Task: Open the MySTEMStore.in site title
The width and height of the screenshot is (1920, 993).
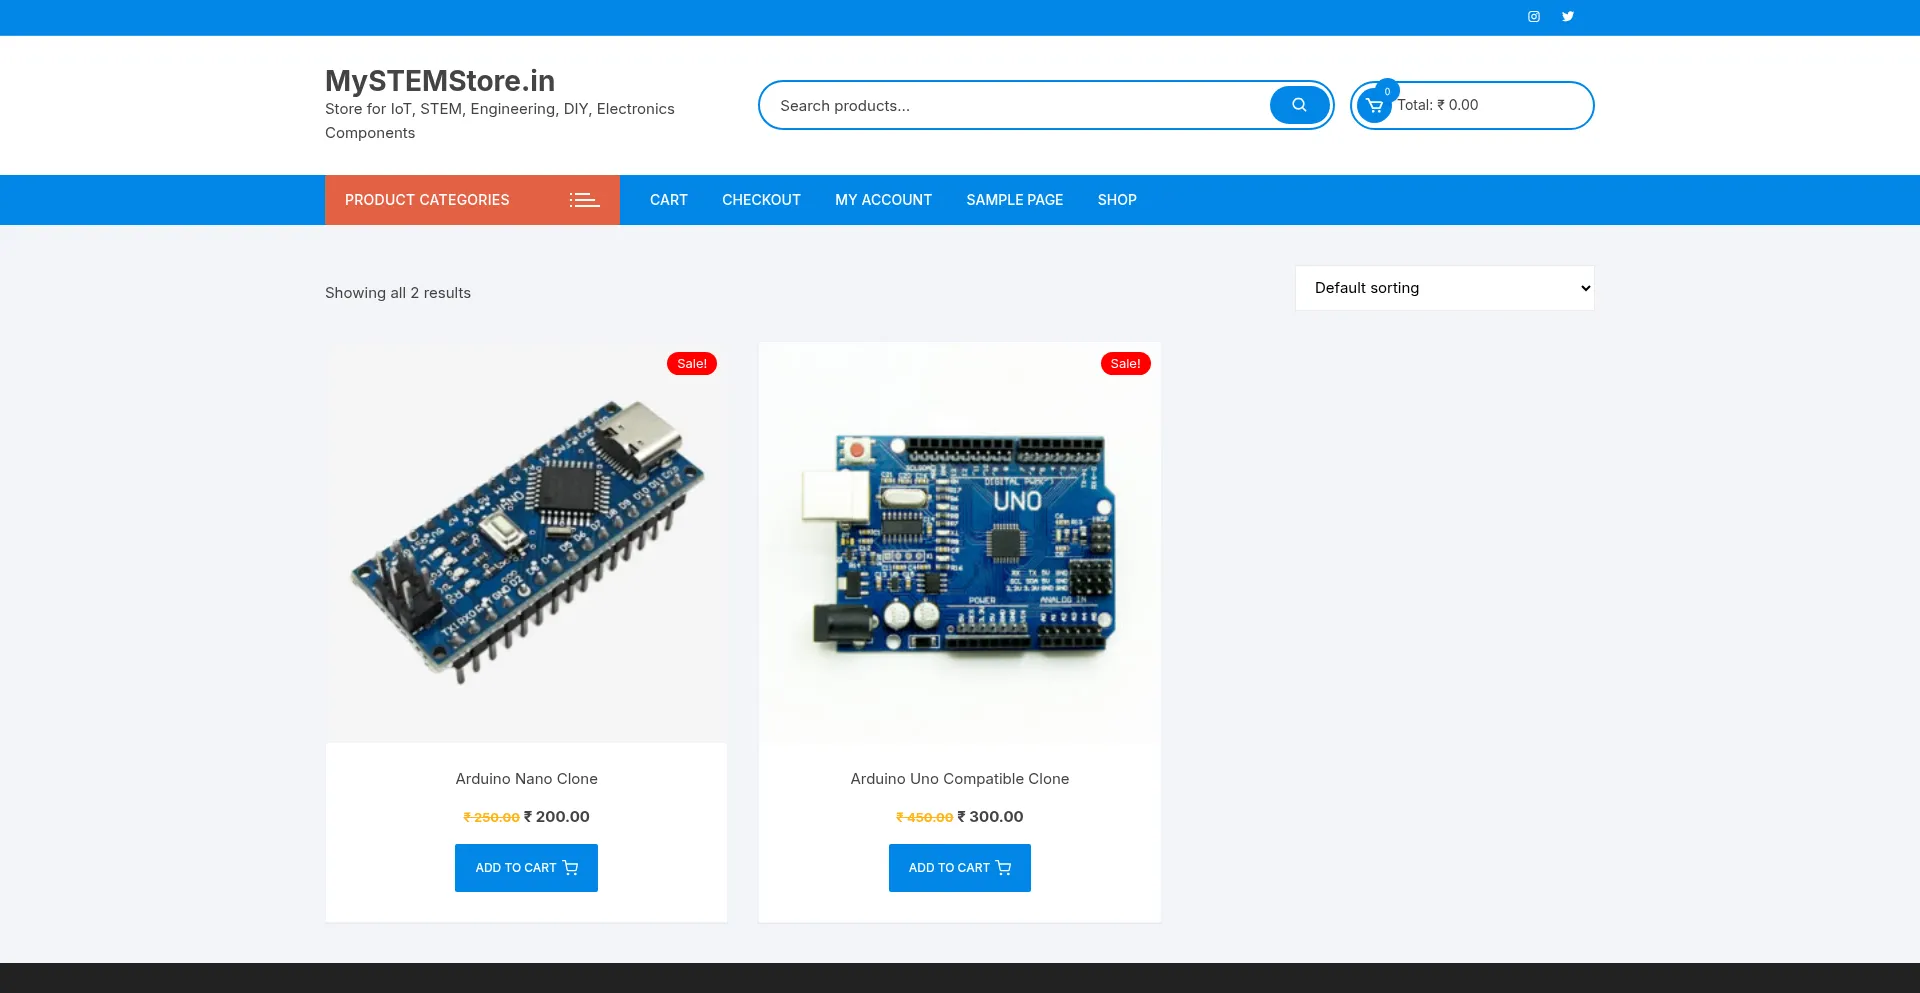Action: tap(440, 80)
